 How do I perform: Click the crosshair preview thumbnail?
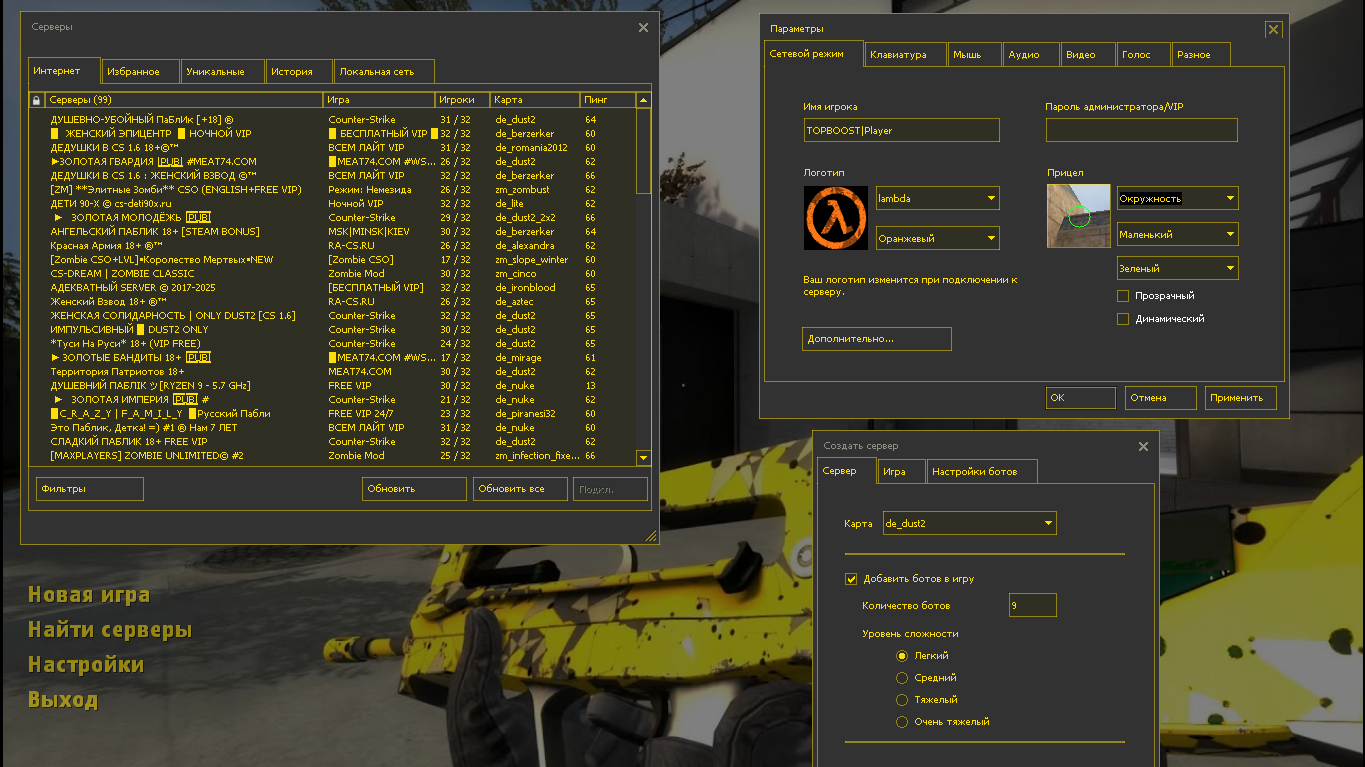(x=1078, y=216)
